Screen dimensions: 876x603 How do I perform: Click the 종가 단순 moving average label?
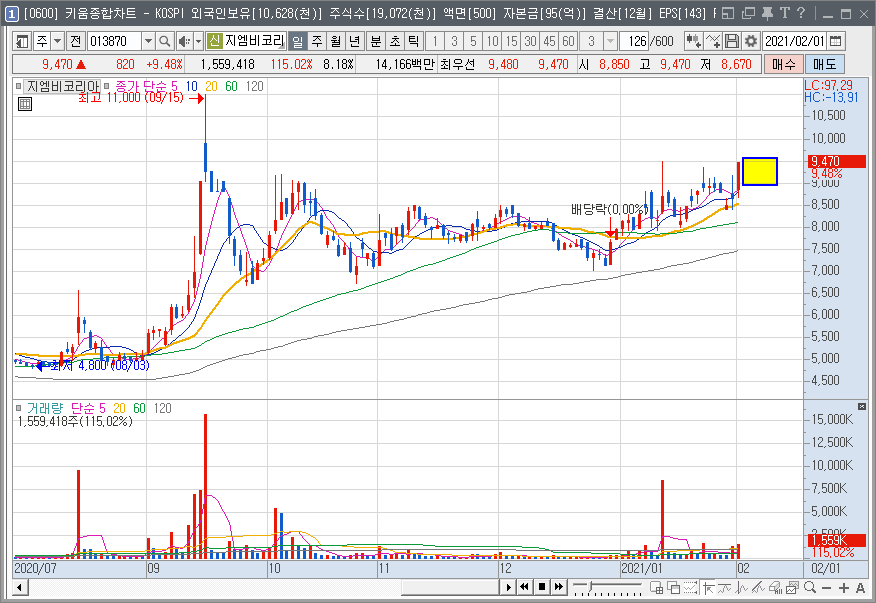[x=141, y=86]
